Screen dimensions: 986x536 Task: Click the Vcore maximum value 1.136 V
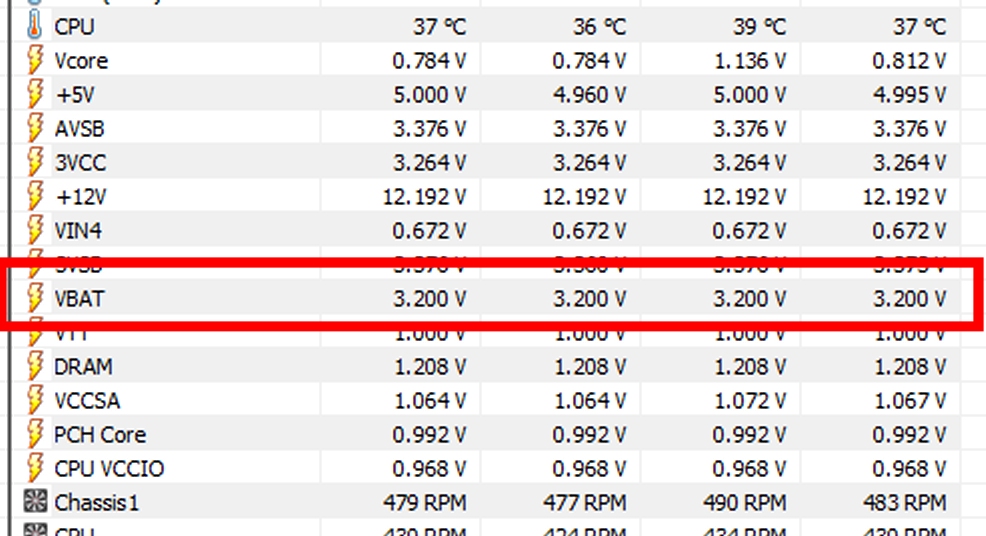click(748, 60)
